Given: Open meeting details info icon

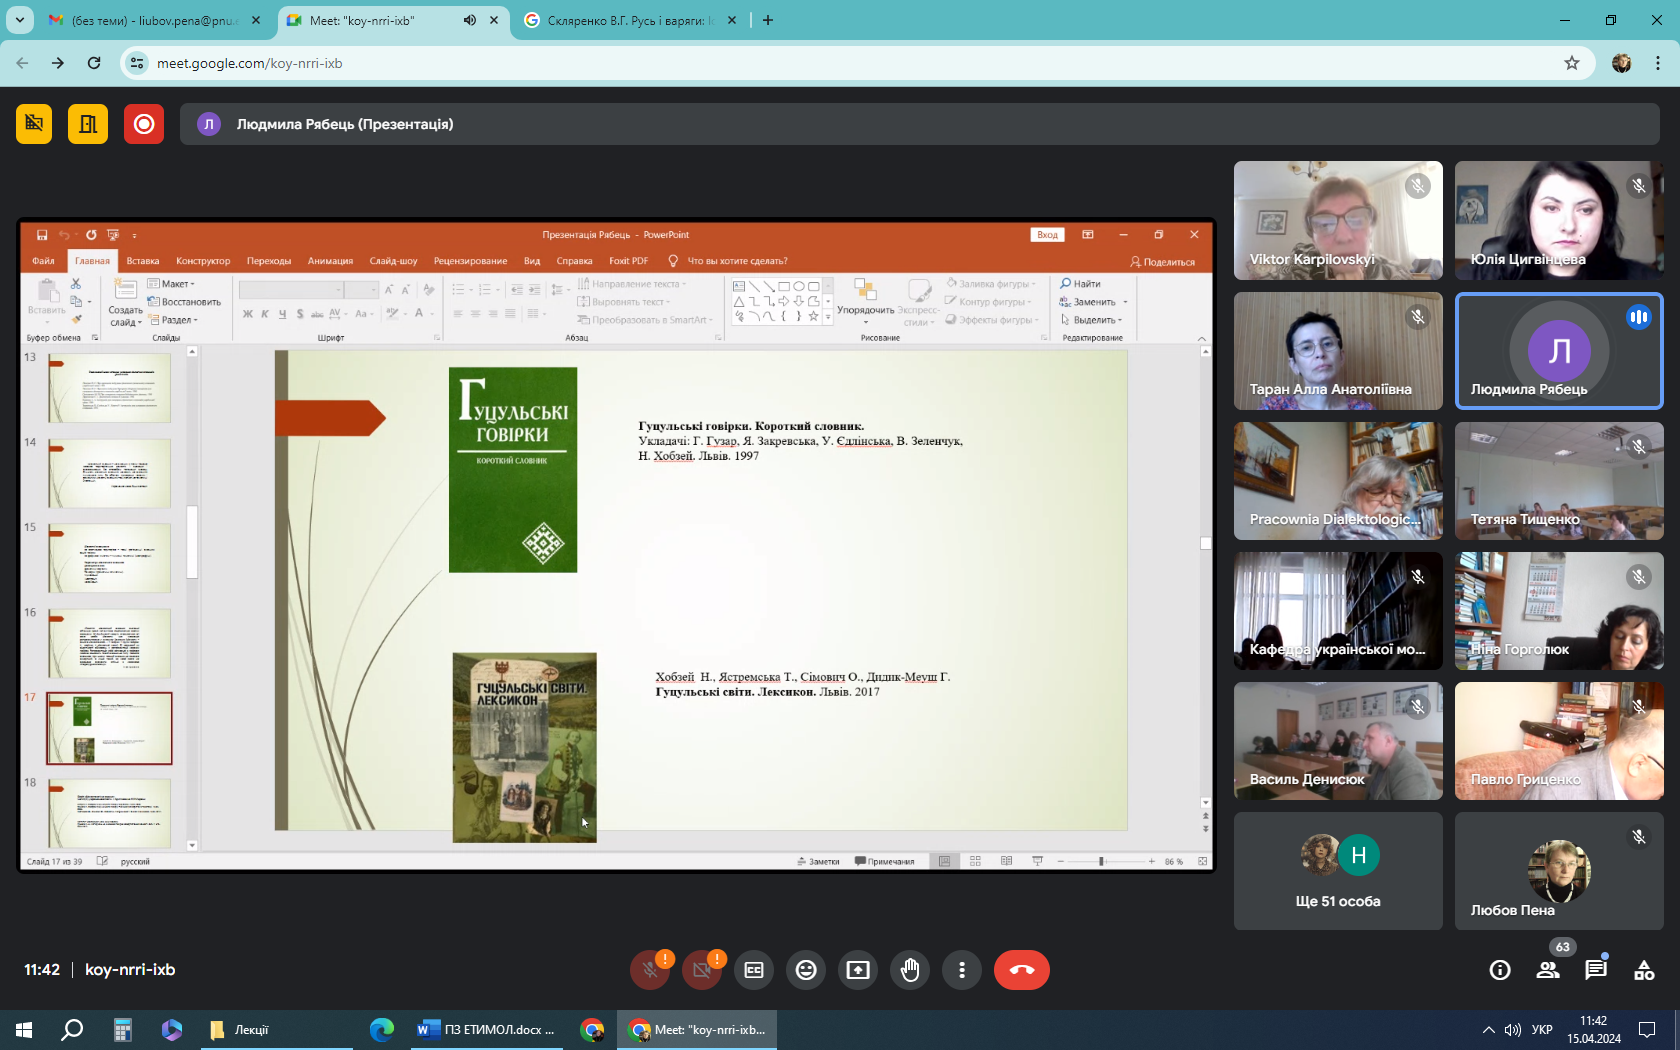Looking at the screenshot, I should [x=1500, y=970].
